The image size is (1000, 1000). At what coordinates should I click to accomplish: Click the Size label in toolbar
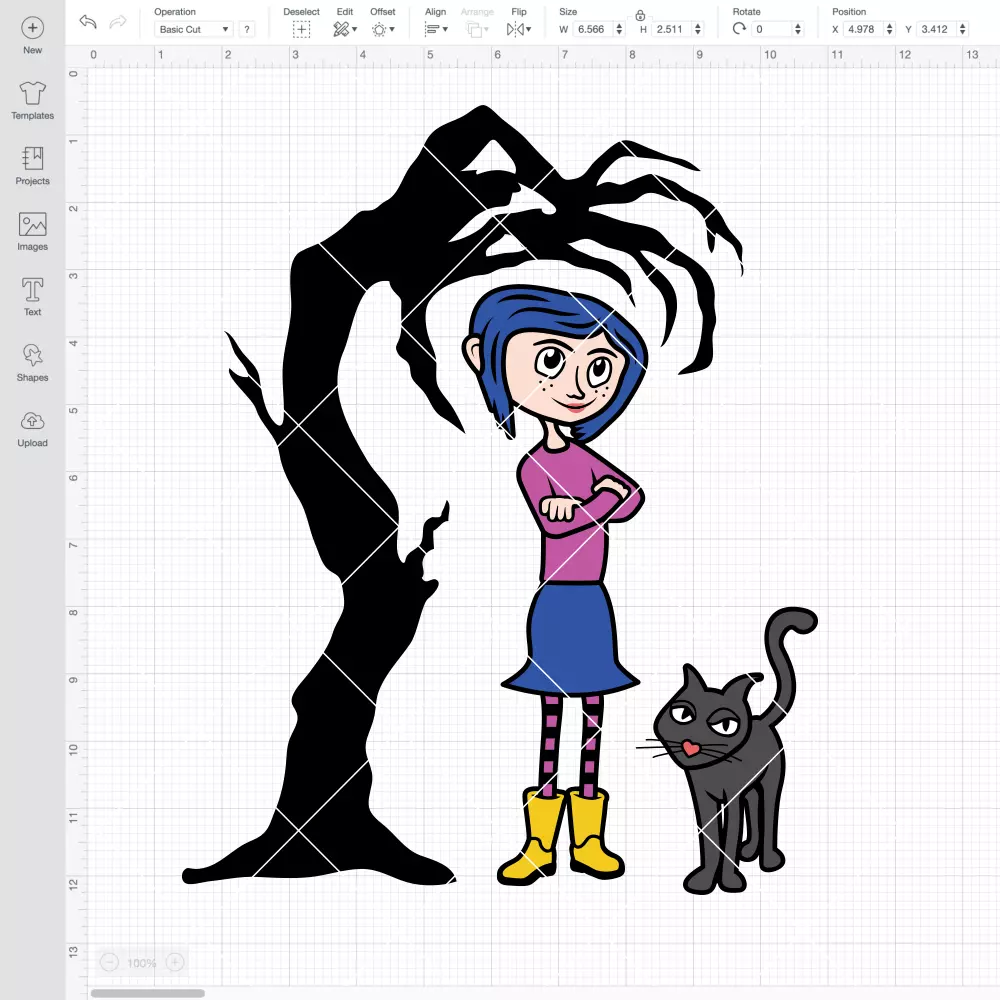[x=568, y=11]
